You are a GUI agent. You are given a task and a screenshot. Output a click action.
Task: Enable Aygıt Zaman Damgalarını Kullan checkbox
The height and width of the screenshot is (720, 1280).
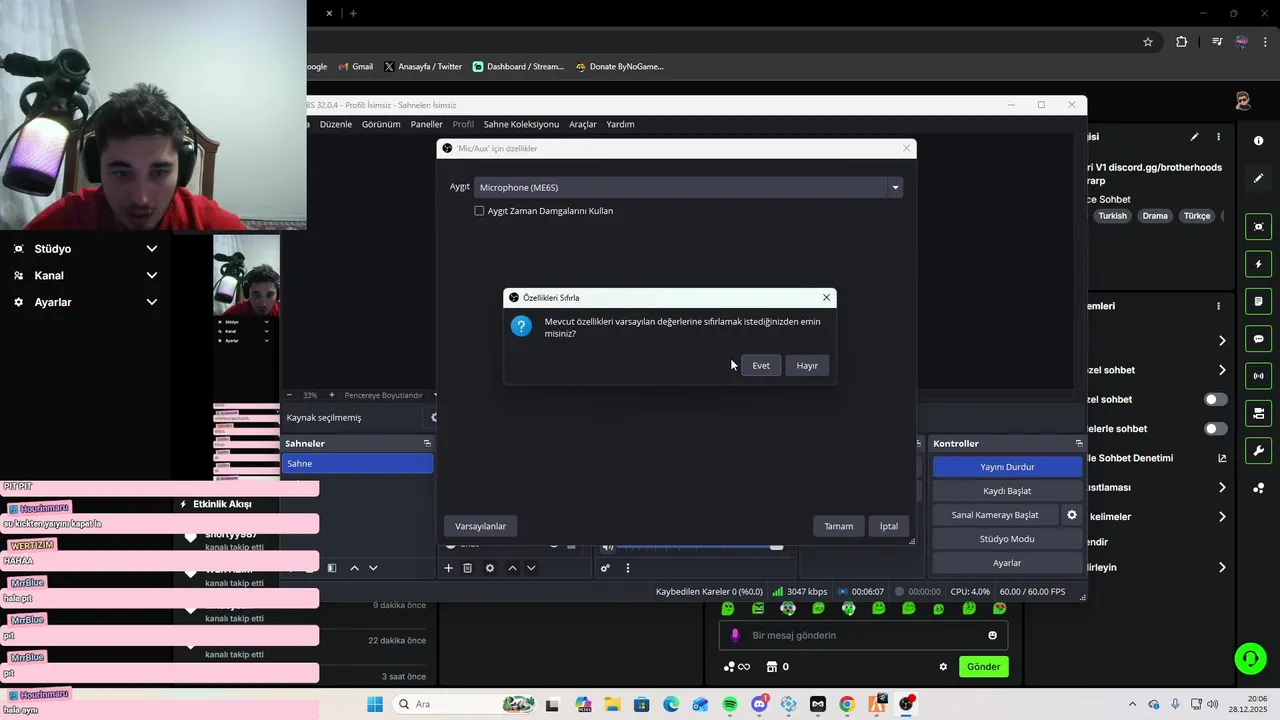[x=479, y=211]
